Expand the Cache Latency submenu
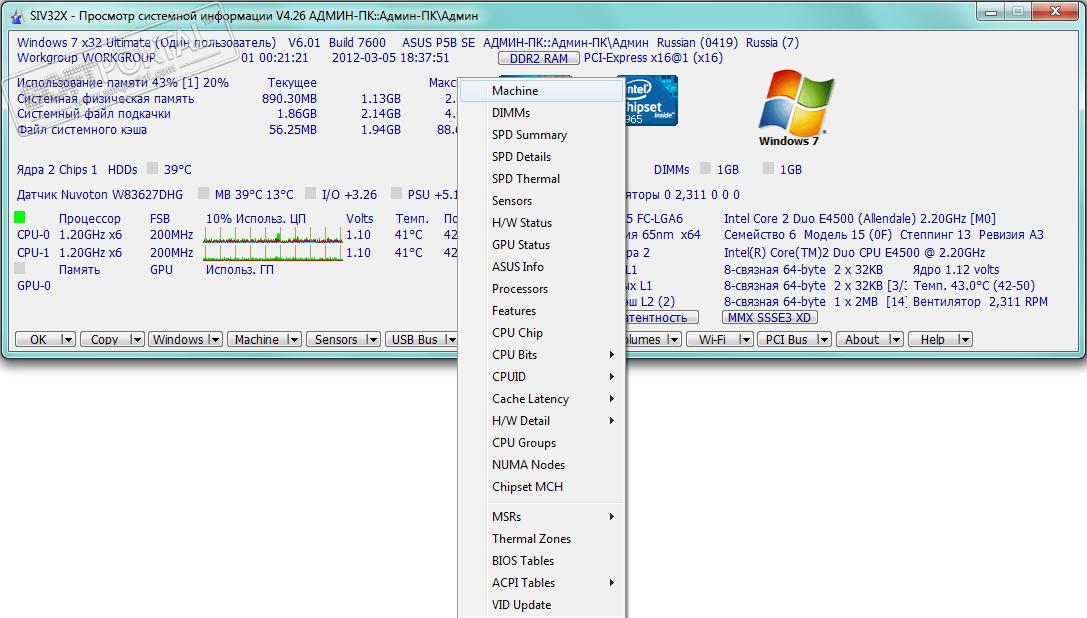Image resolution: width=1087 pixels, height=618 pixels. (611, 399)
